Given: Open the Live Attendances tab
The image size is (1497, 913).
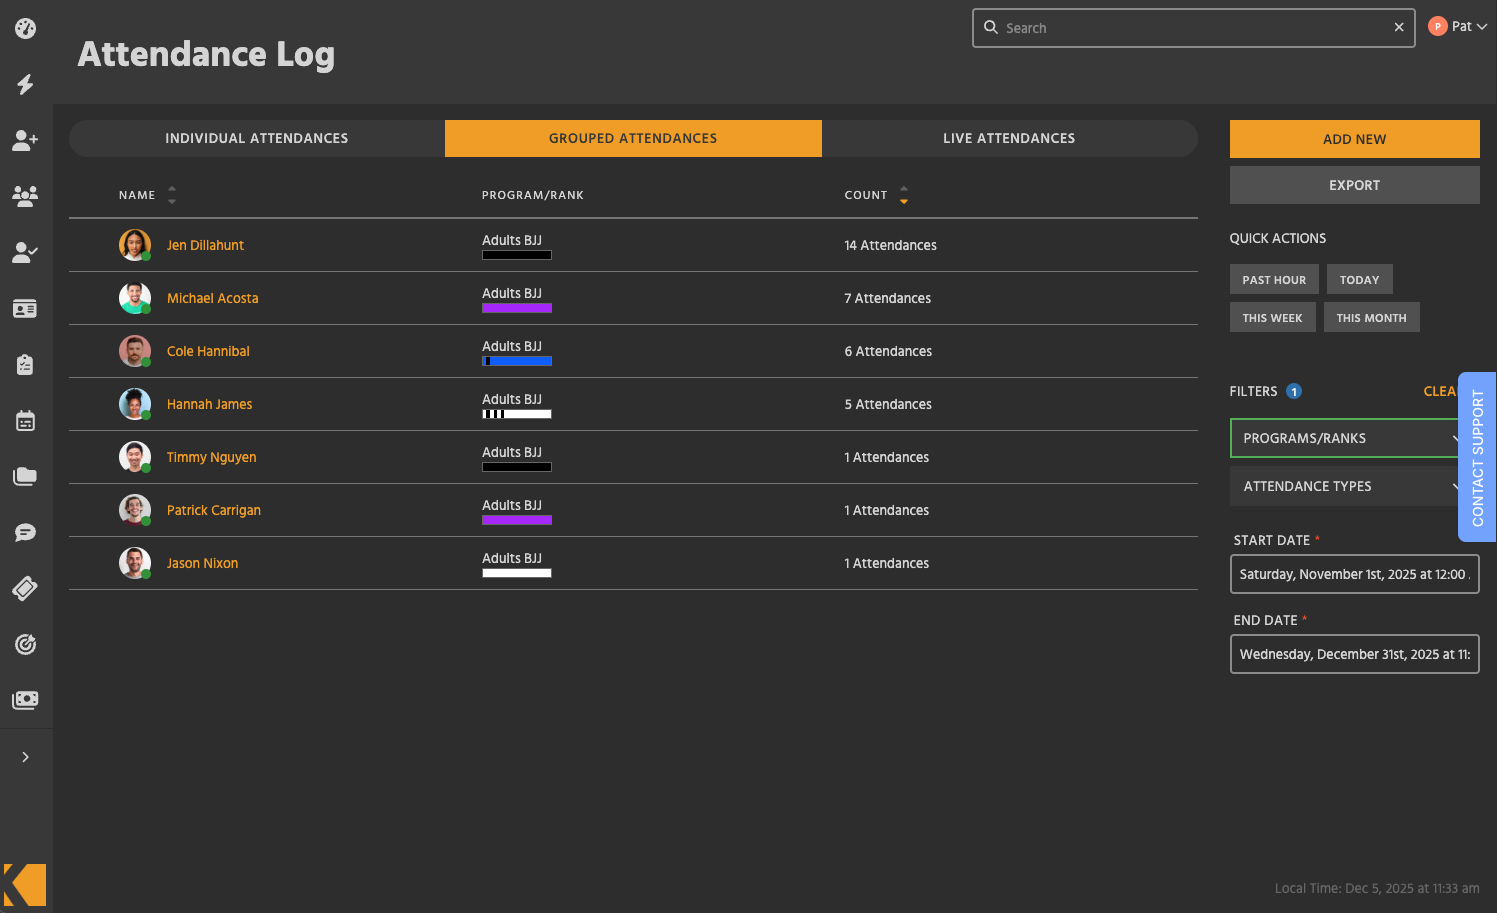Looking at the screenshot, I should [x=1009, y=138].
